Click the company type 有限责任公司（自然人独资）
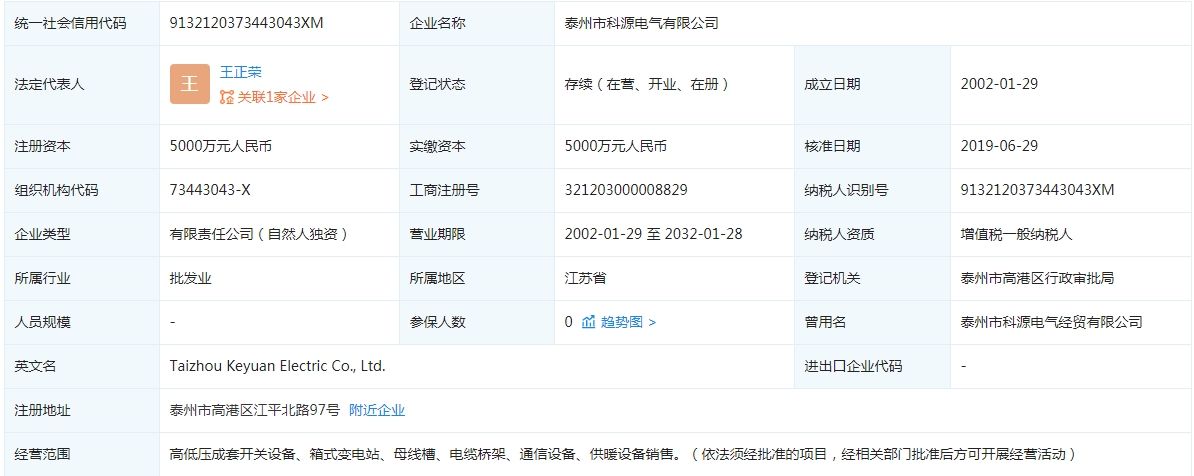Screen dimensions: 1194x476 point(258,234)
